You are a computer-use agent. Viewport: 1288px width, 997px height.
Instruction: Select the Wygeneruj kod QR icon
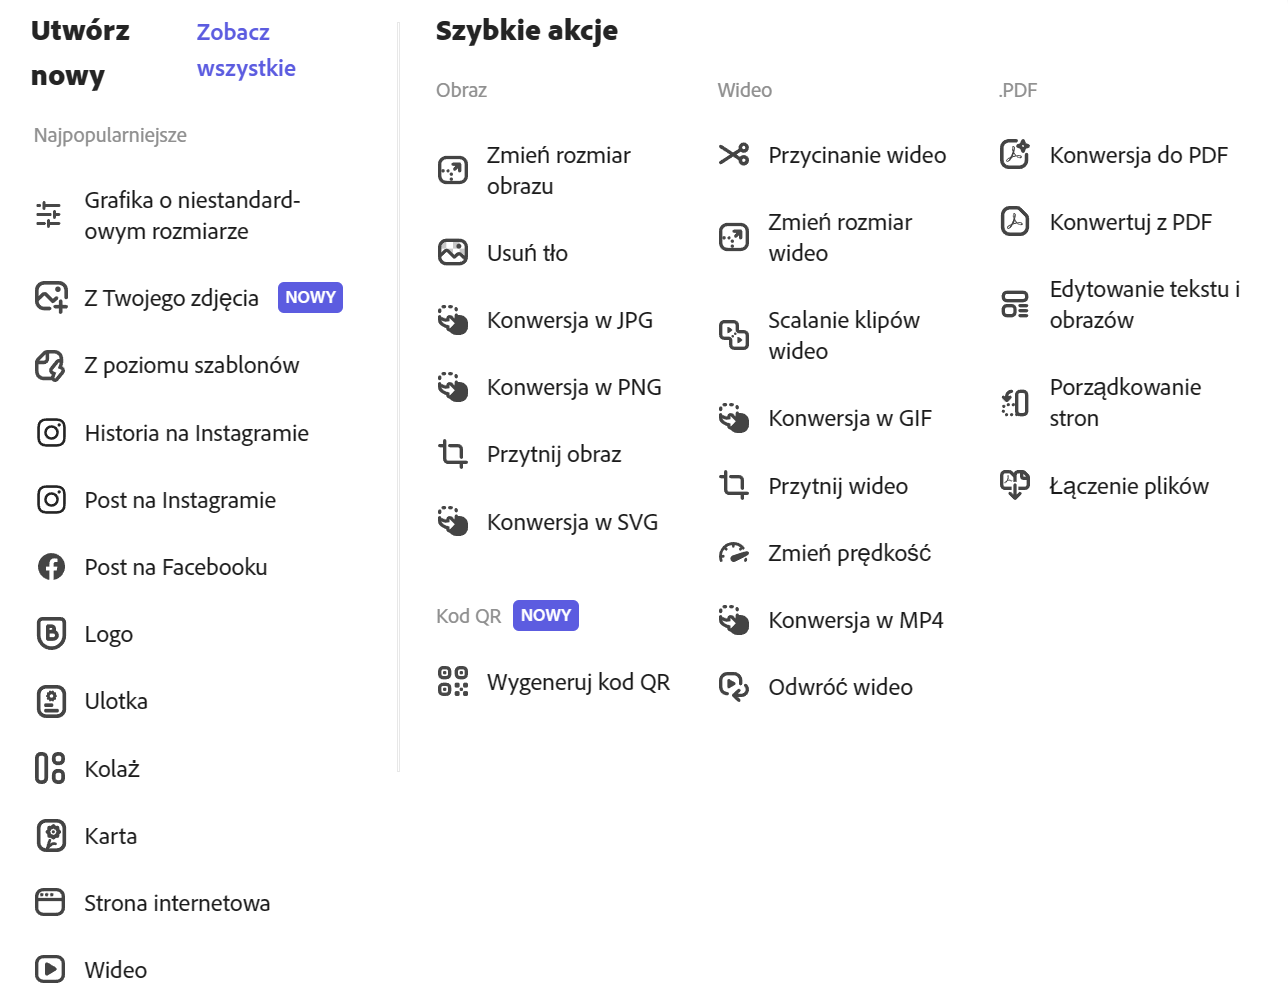point(453,682)
